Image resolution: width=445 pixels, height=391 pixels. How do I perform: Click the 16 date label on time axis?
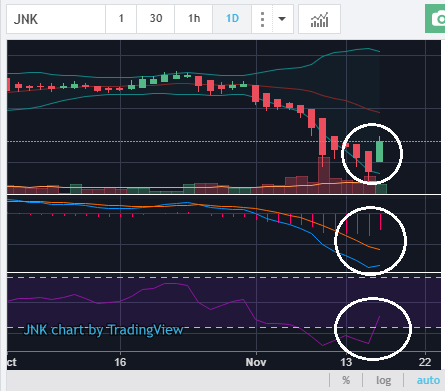tap(120, 362)
